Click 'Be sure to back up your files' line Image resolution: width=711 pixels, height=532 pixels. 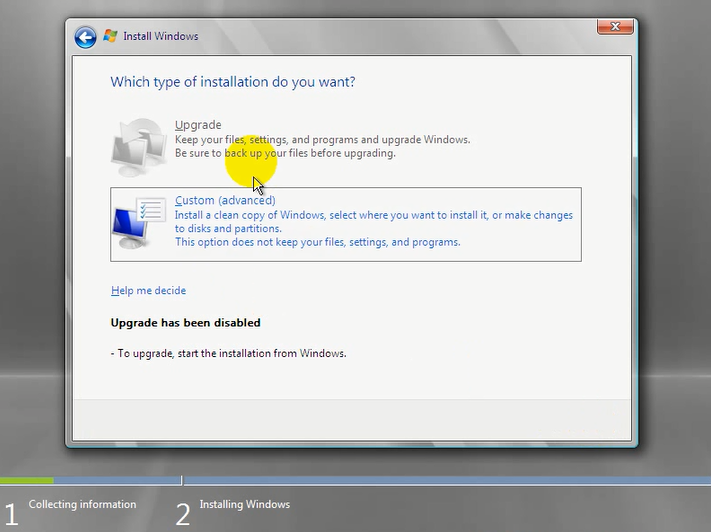(285, 153)
